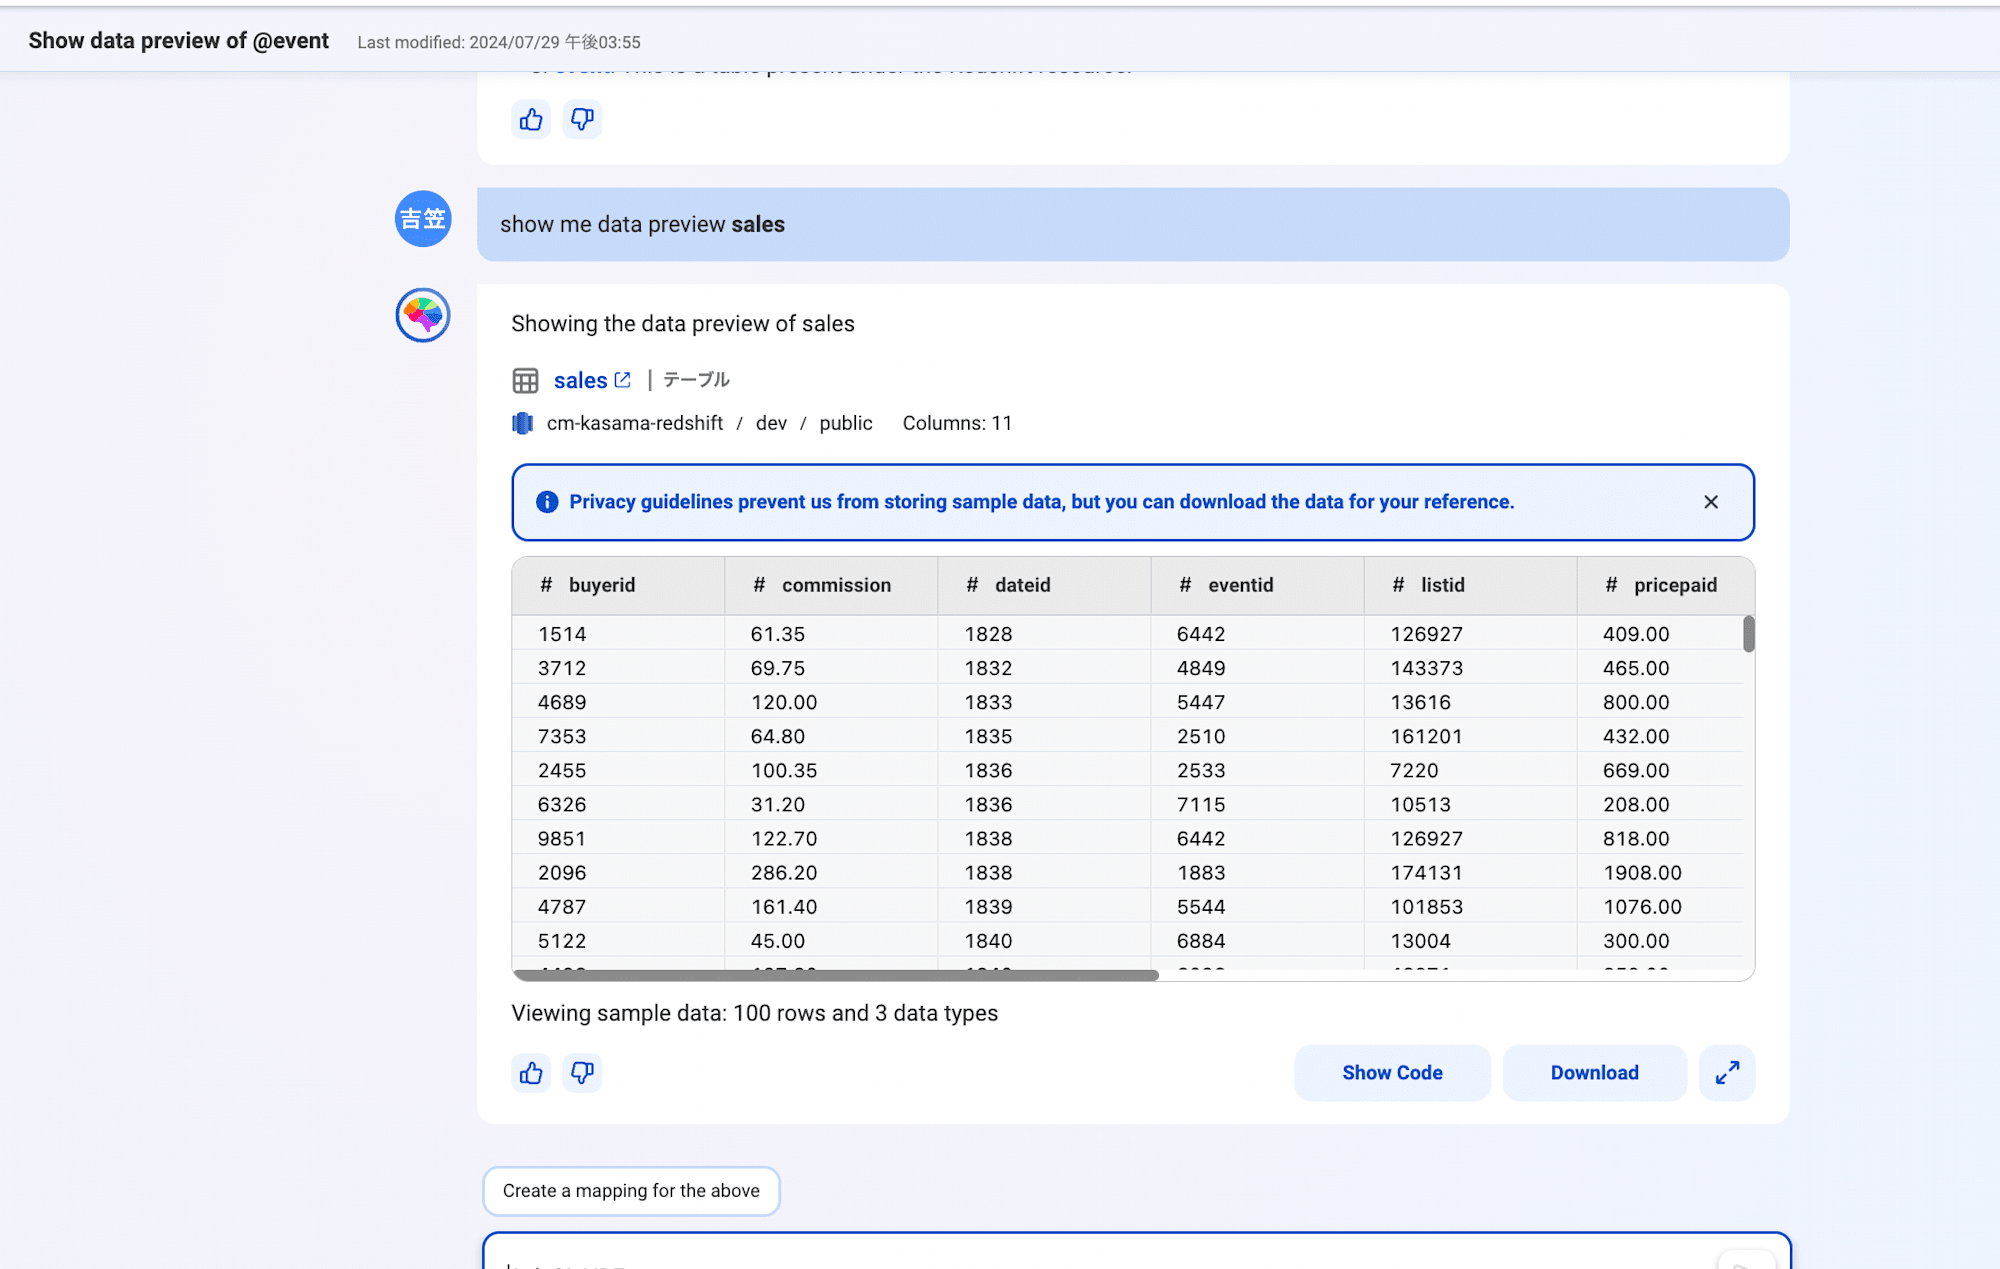Sort by the buyerid column header

pyautogui.click(x=618, y=585)
